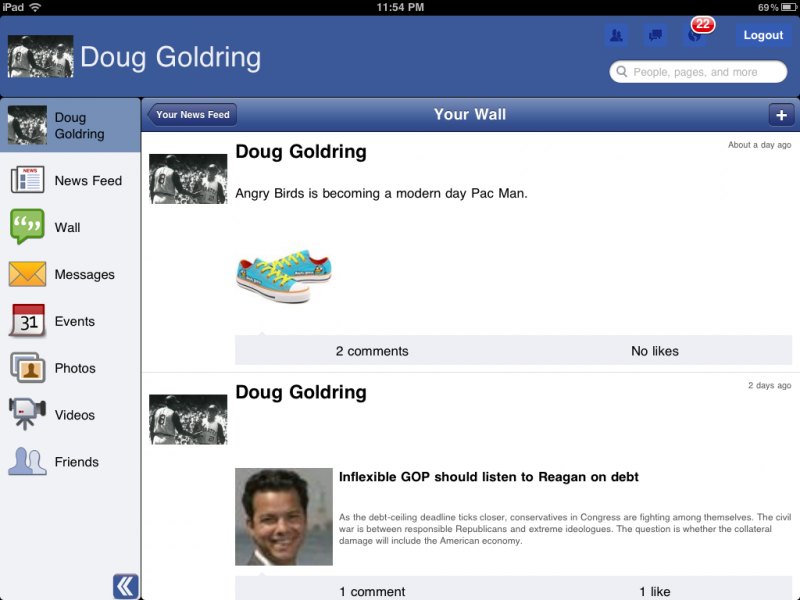Tap the search magnifier icon
This screenshot has width=800, height=600.
tap(621, 72)
